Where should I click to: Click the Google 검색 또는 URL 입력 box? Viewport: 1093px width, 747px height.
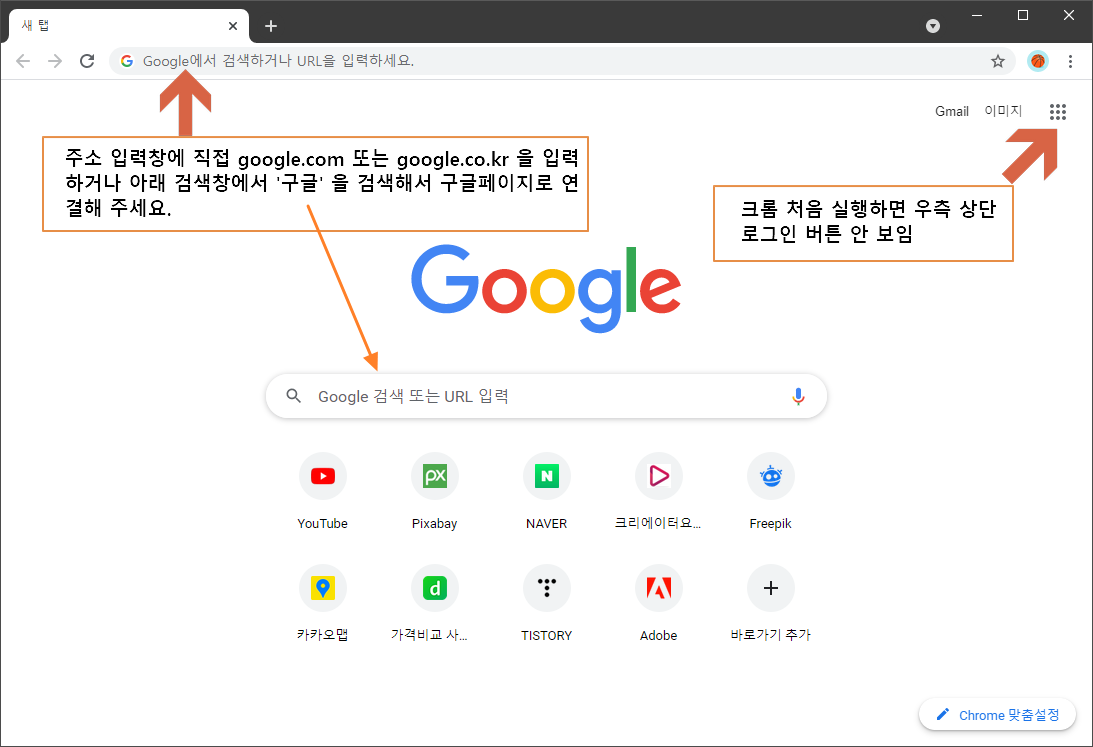546,396
